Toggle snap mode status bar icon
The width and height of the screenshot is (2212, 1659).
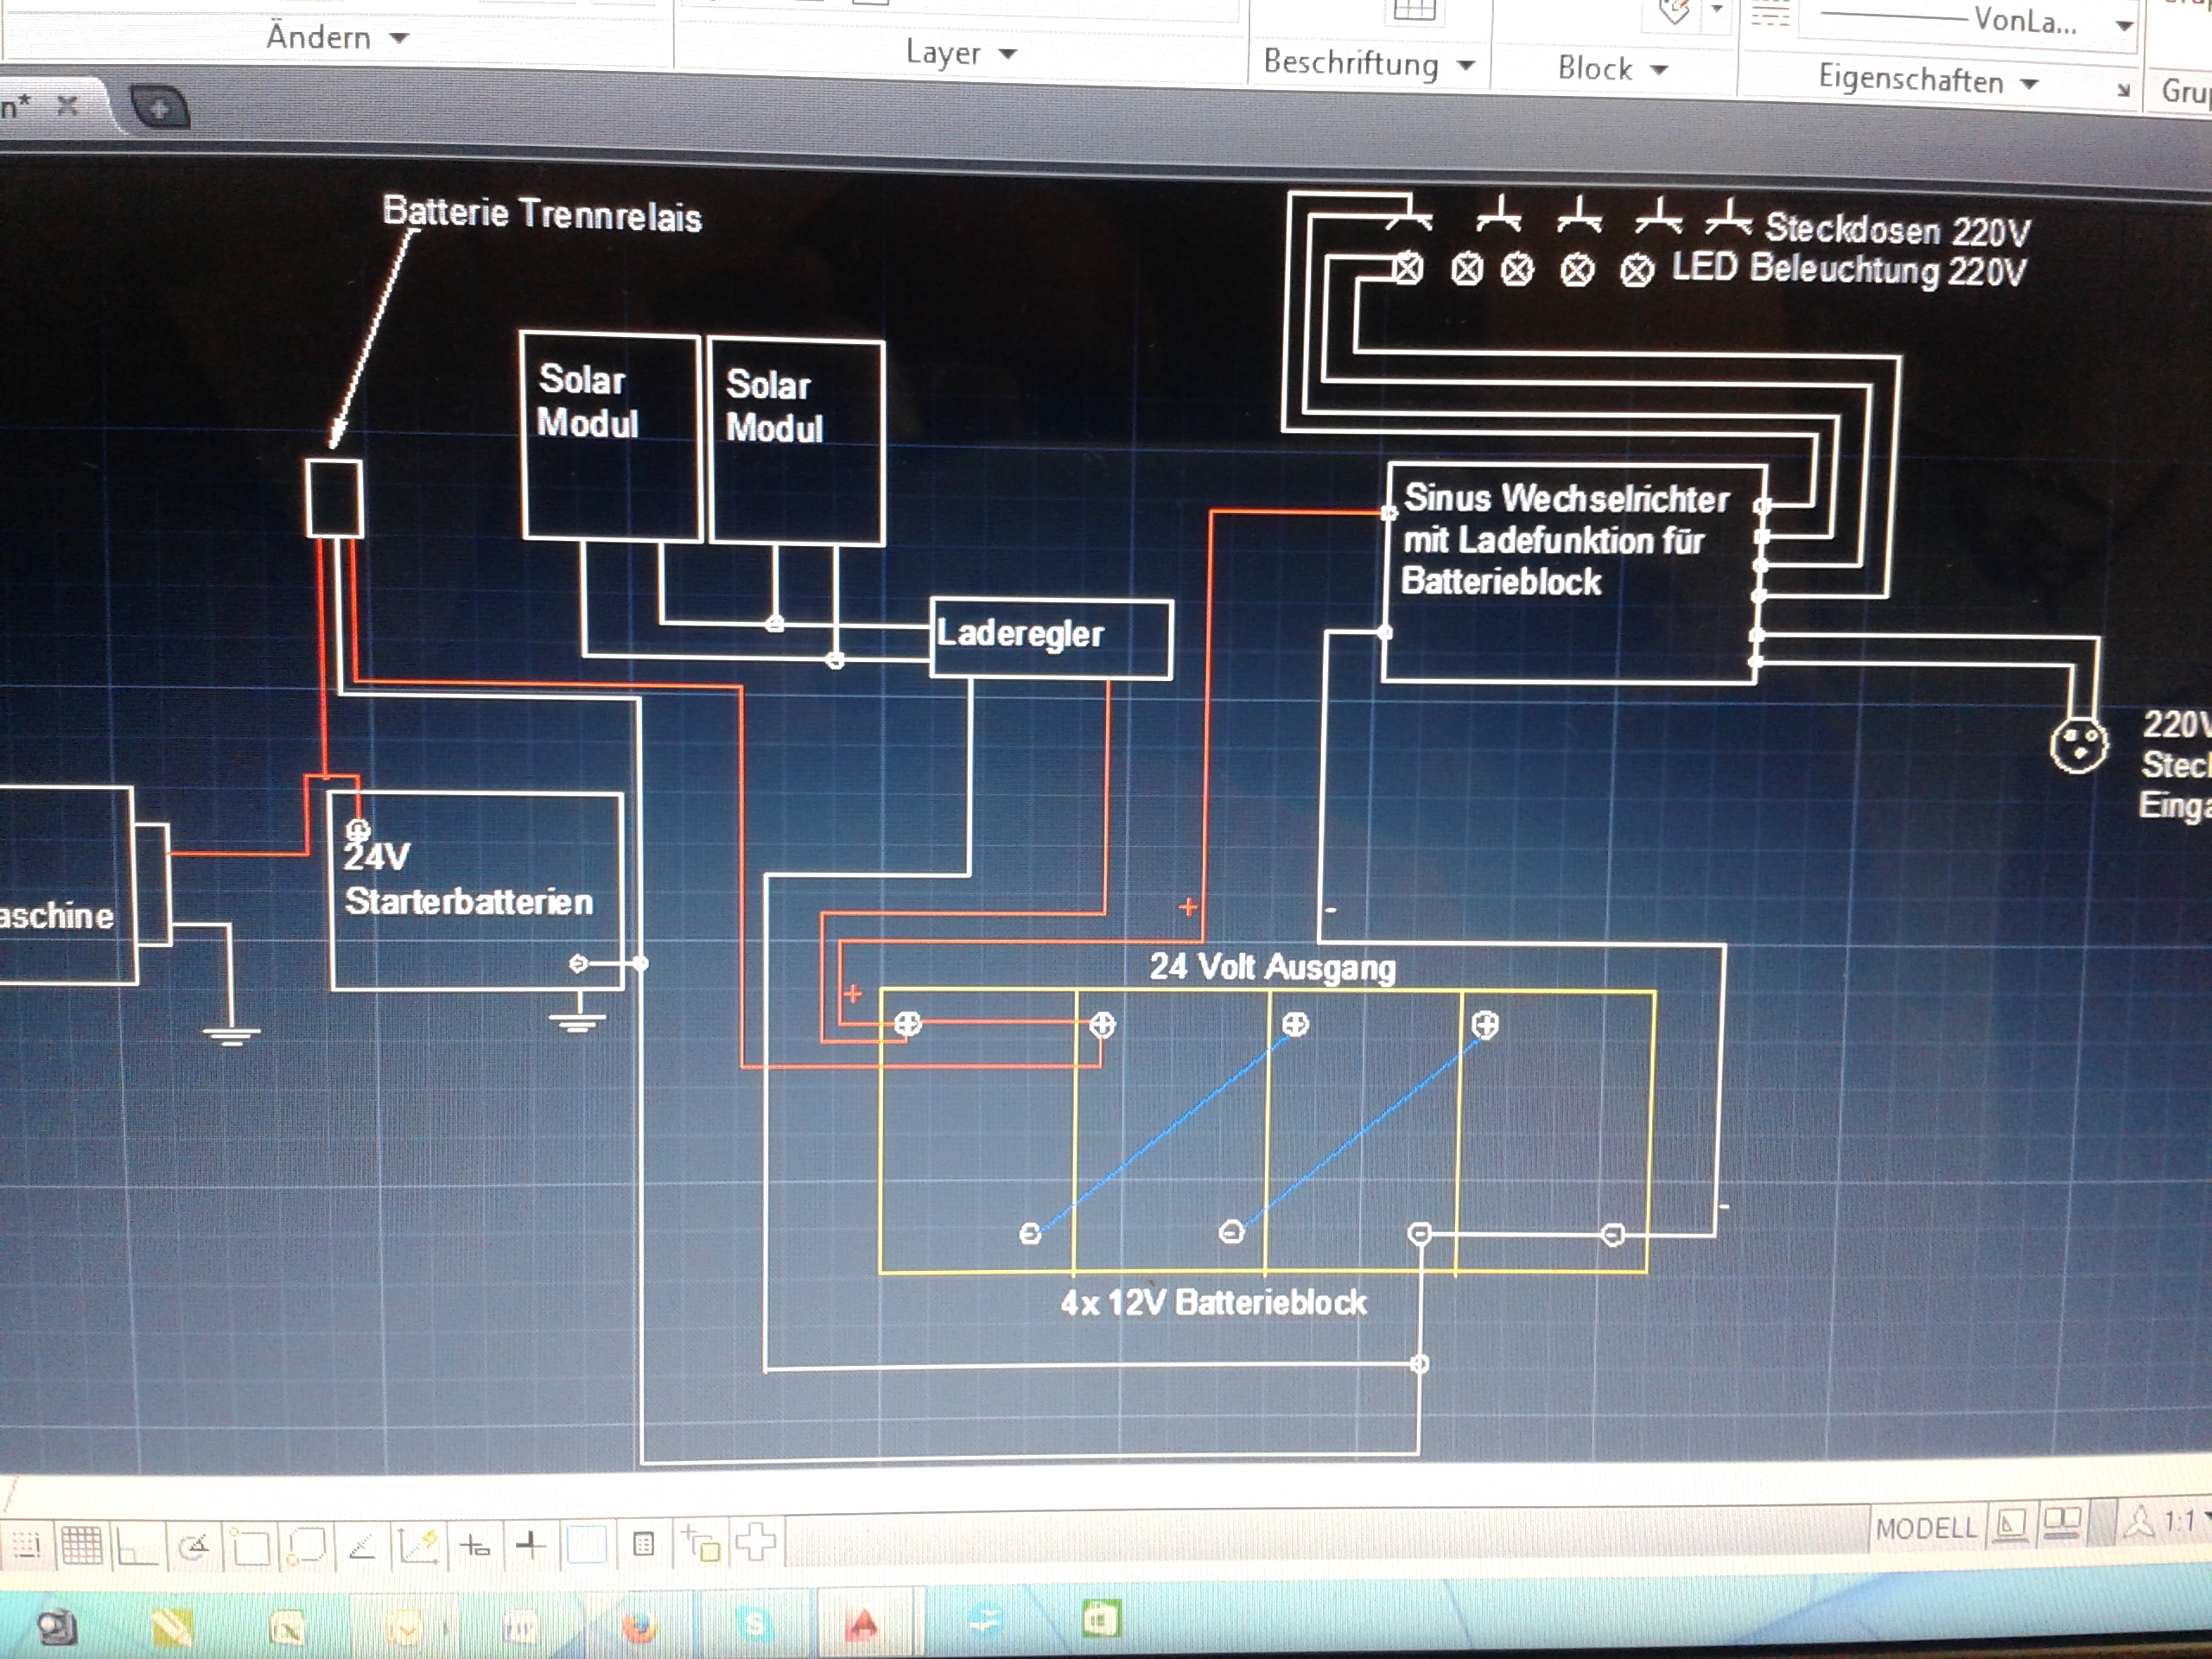point(26,1546)
